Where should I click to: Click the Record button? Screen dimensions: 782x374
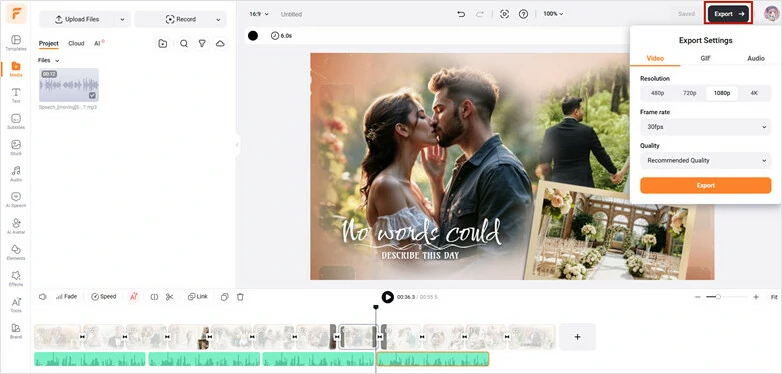point(181,19)
